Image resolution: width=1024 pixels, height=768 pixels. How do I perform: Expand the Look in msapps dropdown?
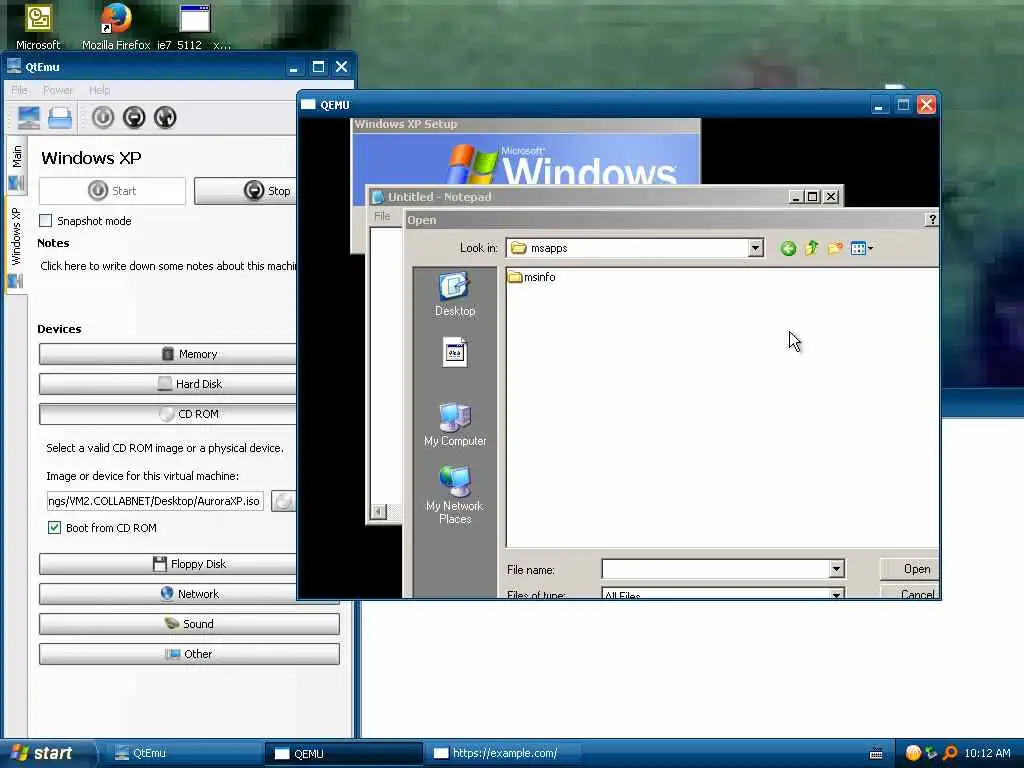pyautogui.click(x=756, y=248)
